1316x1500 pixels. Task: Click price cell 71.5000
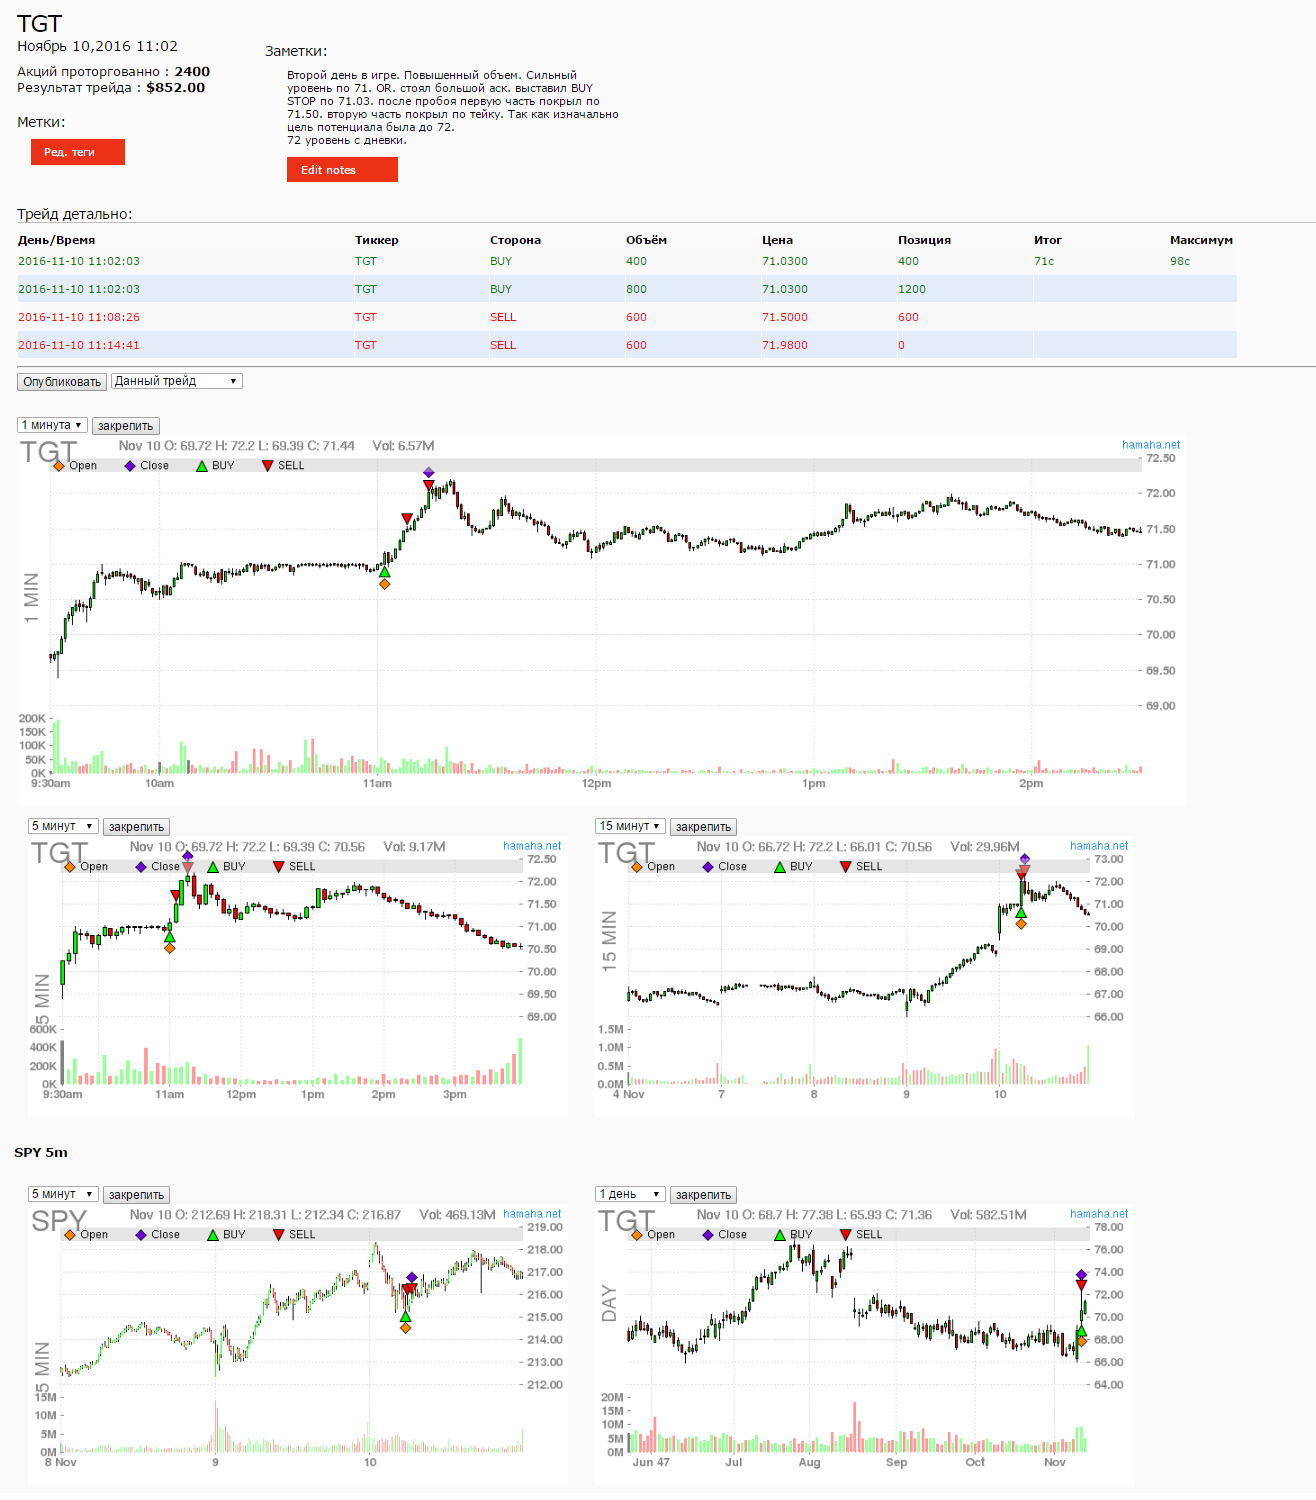tap(785, 317)
